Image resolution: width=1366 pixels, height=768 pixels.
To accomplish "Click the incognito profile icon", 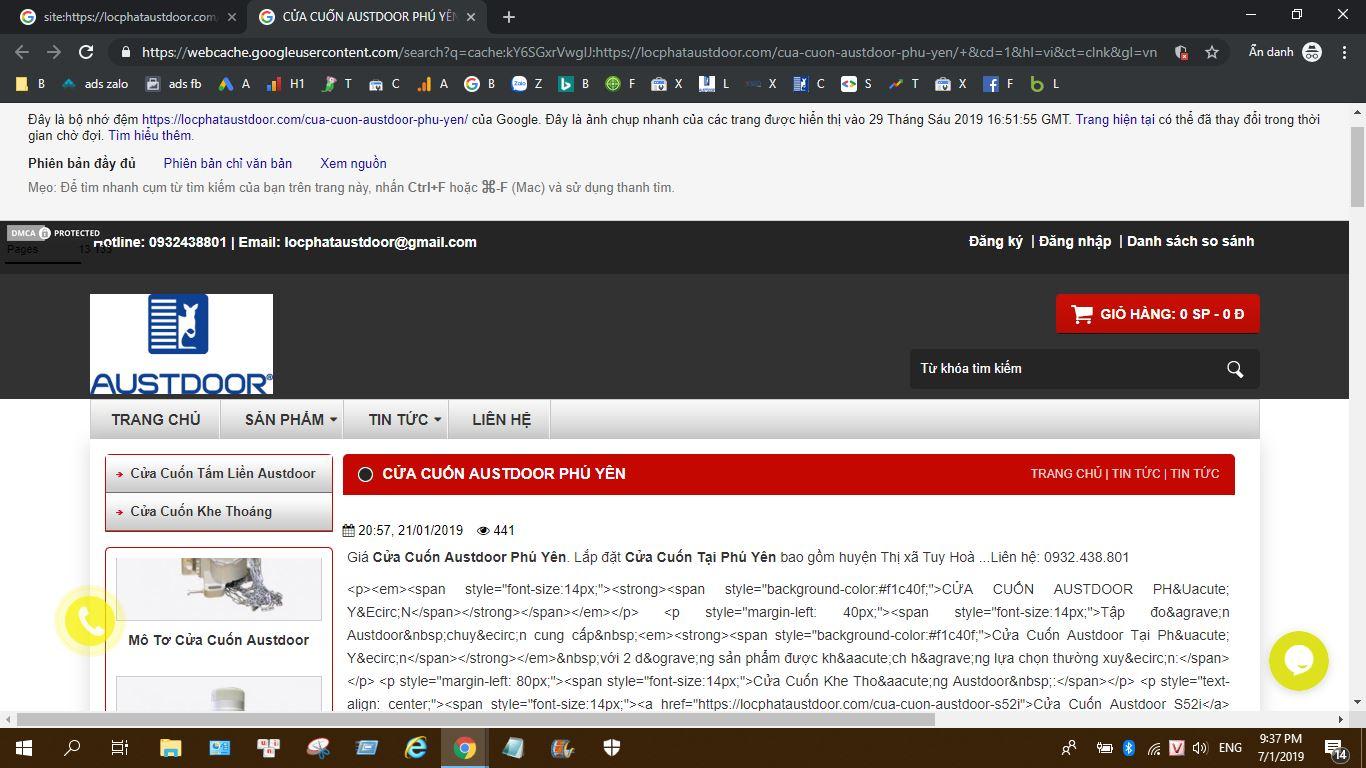I will 1312,52.
